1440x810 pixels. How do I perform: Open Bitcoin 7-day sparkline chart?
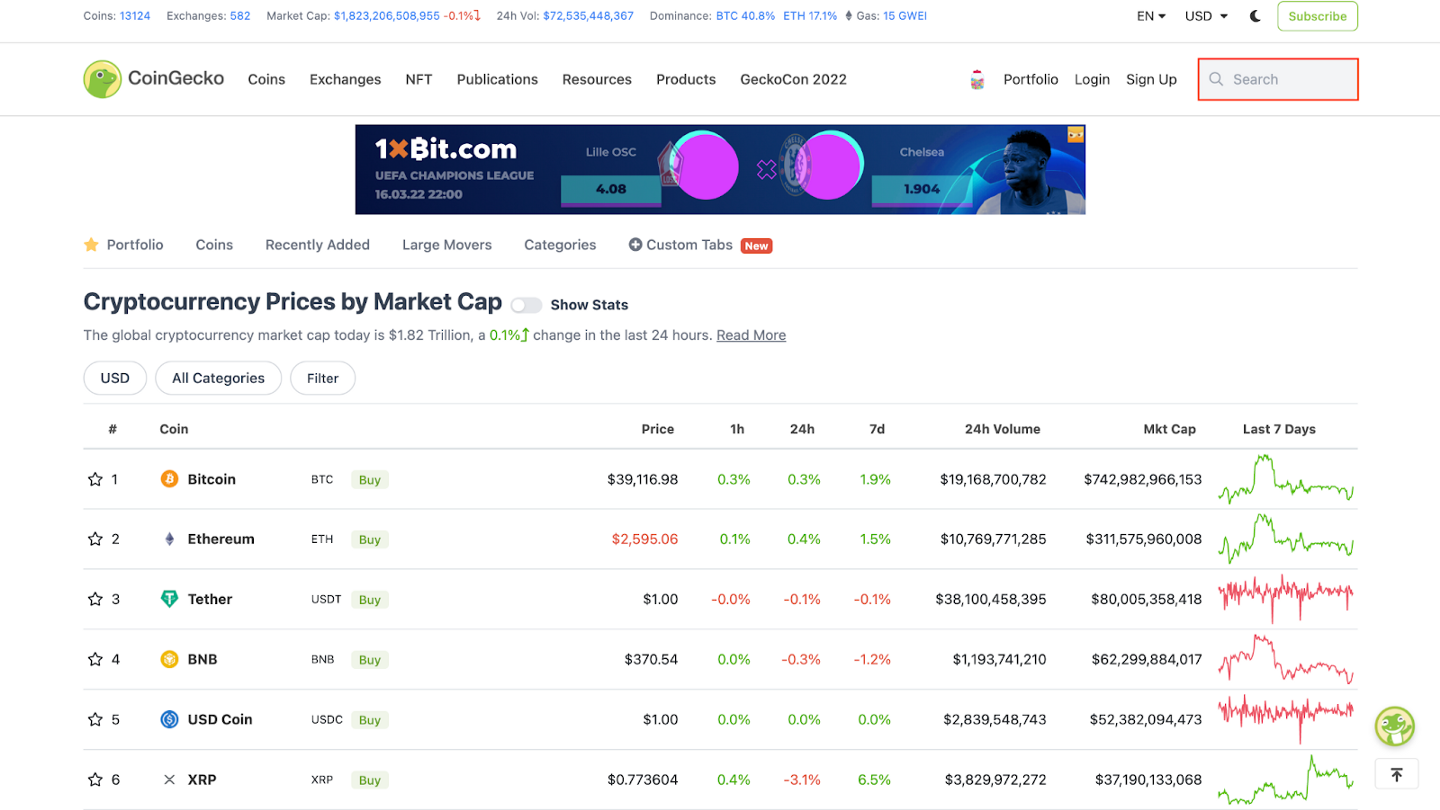pyautogui.click(x=1286, y=479)
